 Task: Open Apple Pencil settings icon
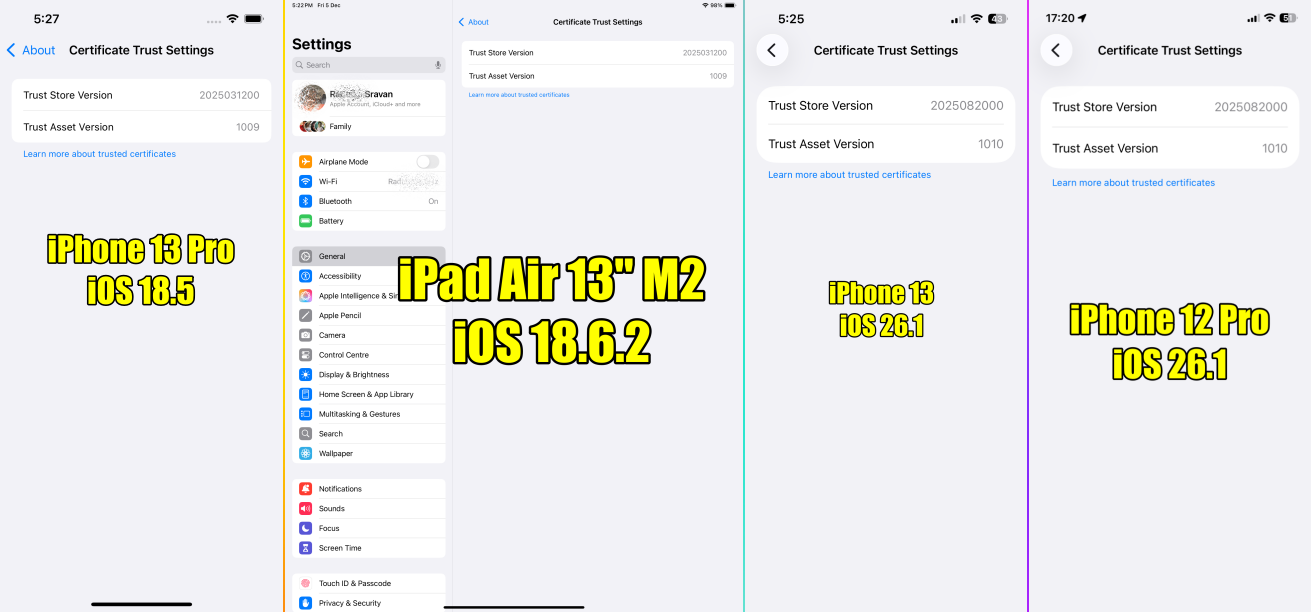point(305,315)
